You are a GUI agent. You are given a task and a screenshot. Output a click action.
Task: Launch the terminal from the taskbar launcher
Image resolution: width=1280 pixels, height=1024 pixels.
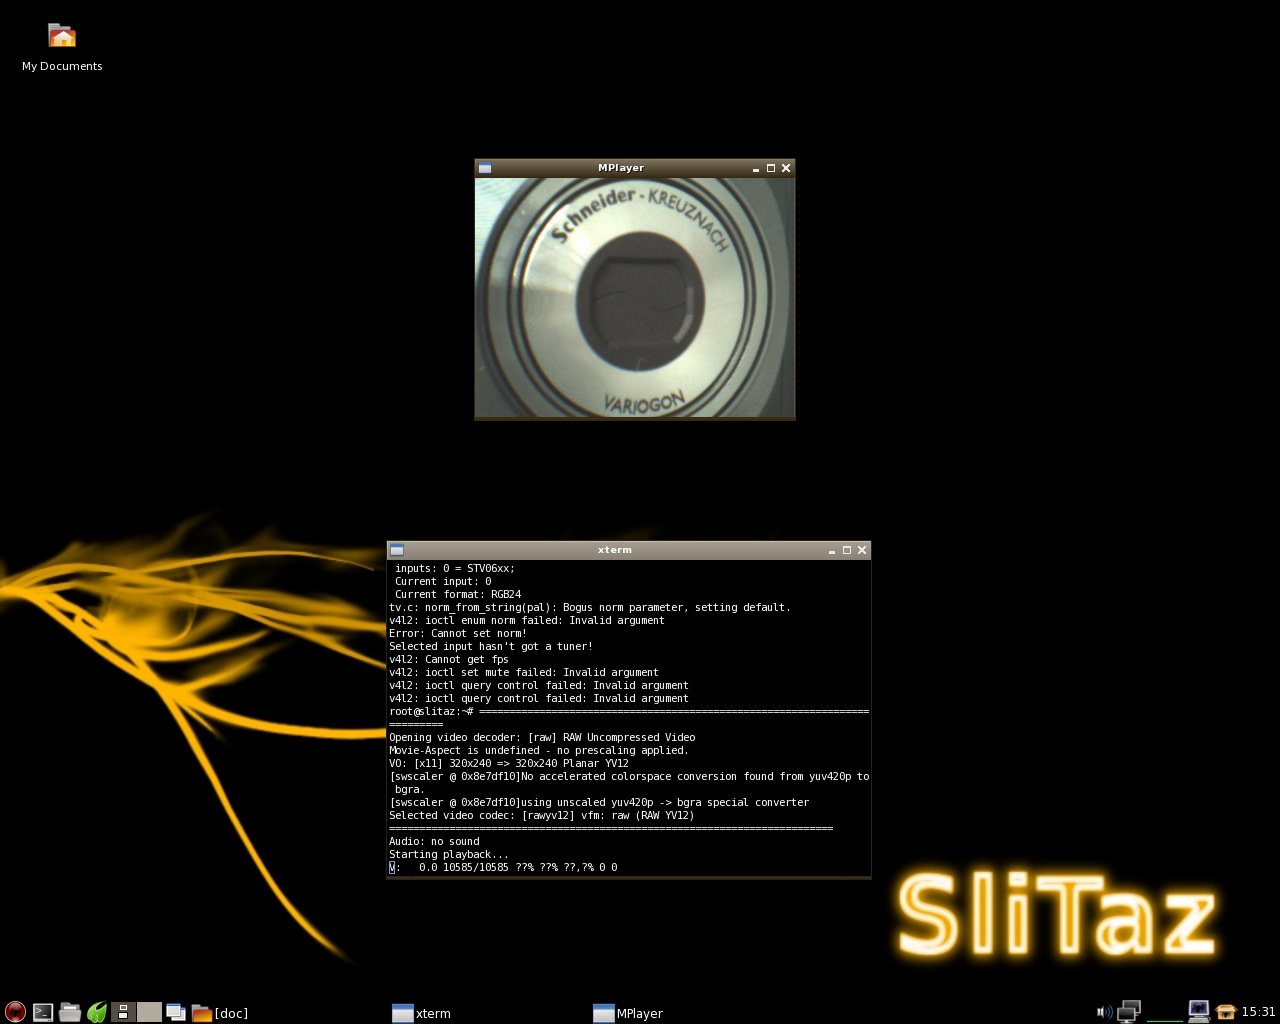43,1012
